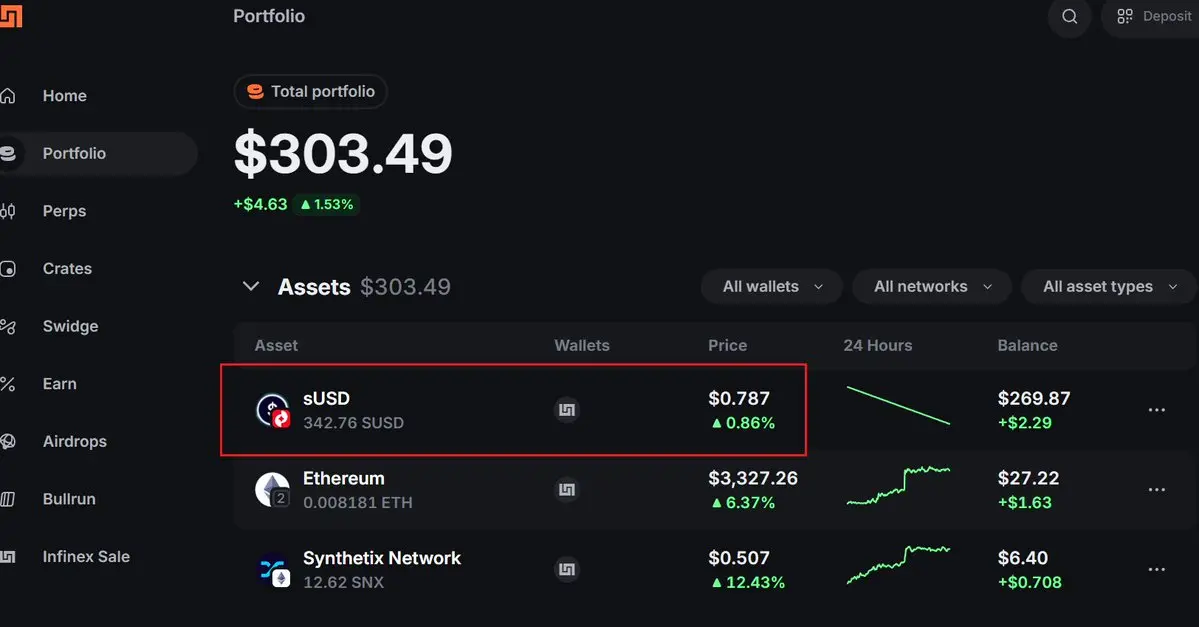
Task: Open search with the magnifier icon
Action: (x=1069, y=16)
